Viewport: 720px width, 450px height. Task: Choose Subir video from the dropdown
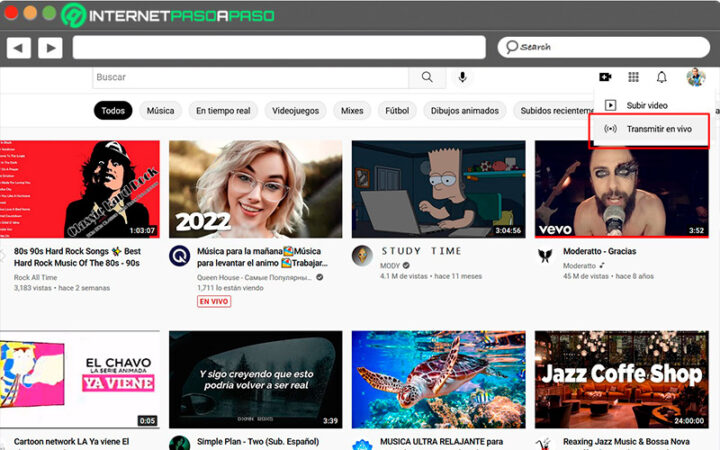point(647,105)
